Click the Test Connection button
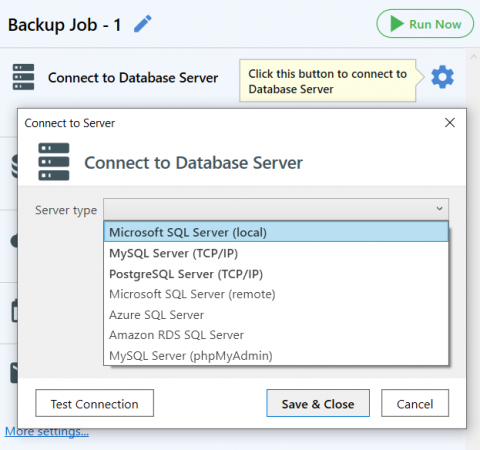This screenshot has width=480, height=450. pos(95,403)
